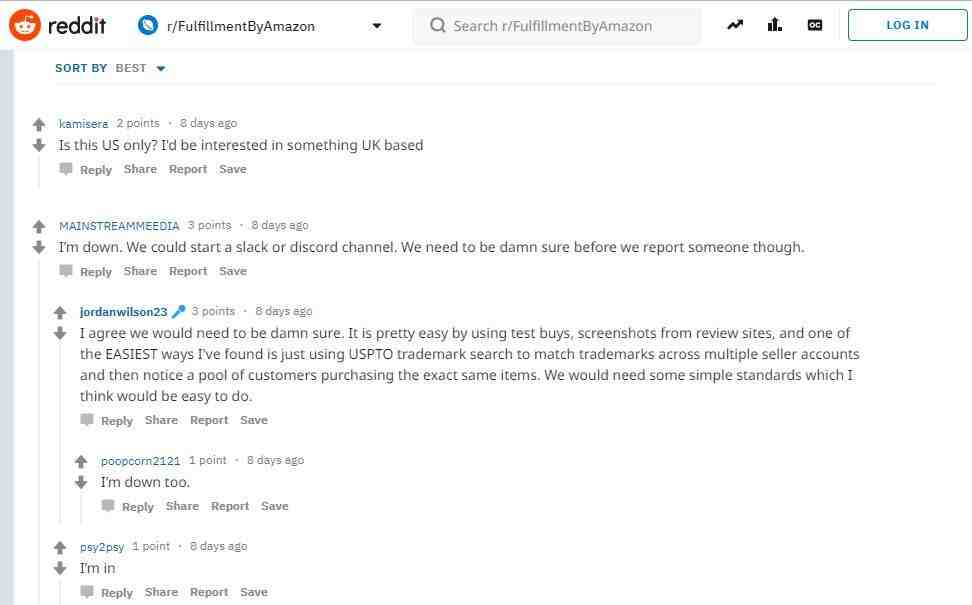The image size is (972, 605).
Task: Click the speech bubble icon under kamisera's comment
Action: [x=66, y=169]
